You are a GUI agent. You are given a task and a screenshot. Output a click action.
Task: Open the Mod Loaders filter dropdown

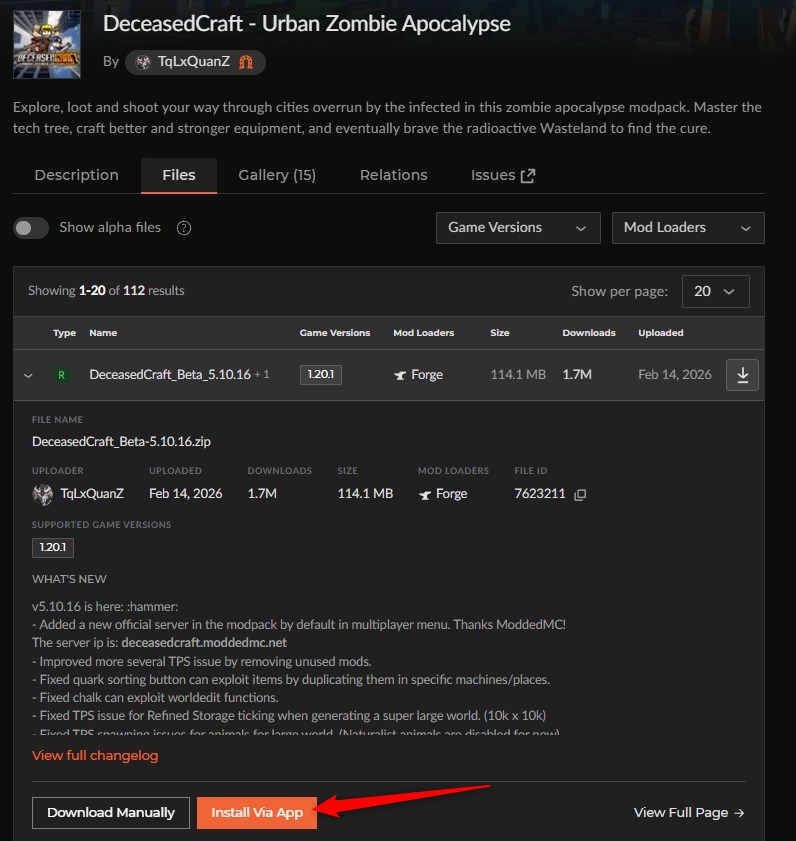[688, 228]
